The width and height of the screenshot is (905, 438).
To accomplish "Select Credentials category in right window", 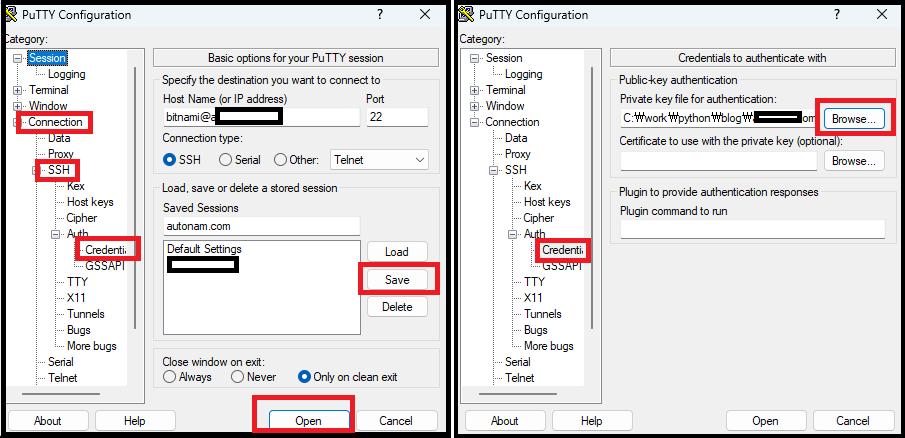I will coord(563,250).
